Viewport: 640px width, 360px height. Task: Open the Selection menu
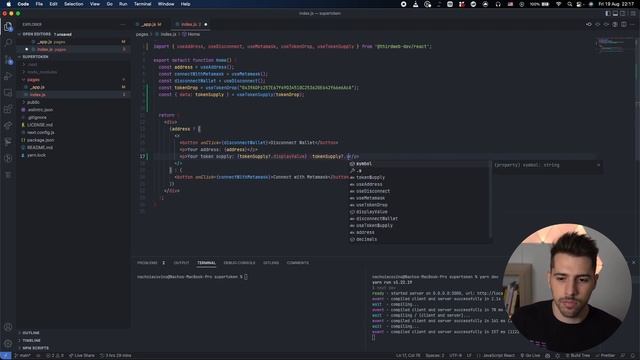[x=73, y=4]
